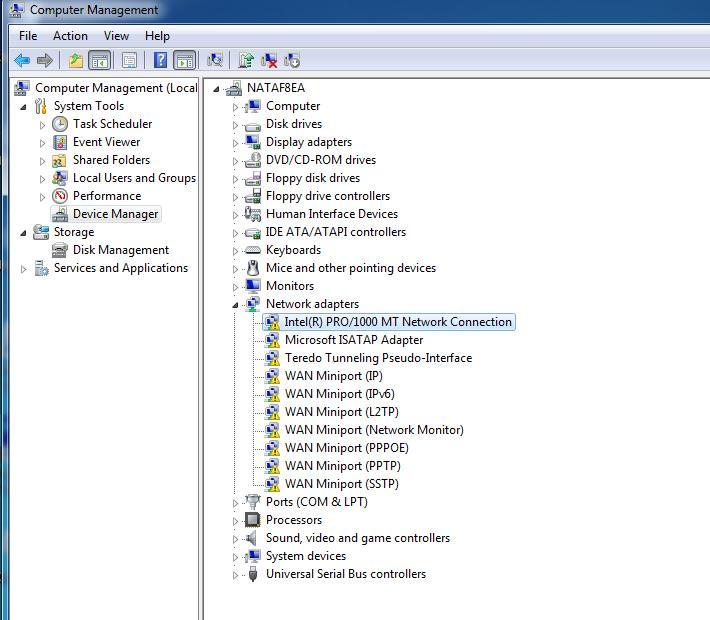Screen dimensions: 710x620
Task: Select the Computer category
Action: [293, 106]
